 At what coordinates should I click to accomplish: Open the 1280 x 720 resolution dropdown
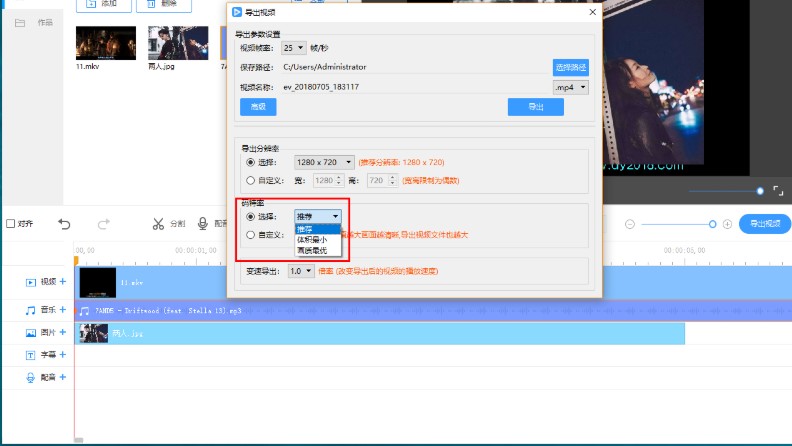[x=324, y=161]
